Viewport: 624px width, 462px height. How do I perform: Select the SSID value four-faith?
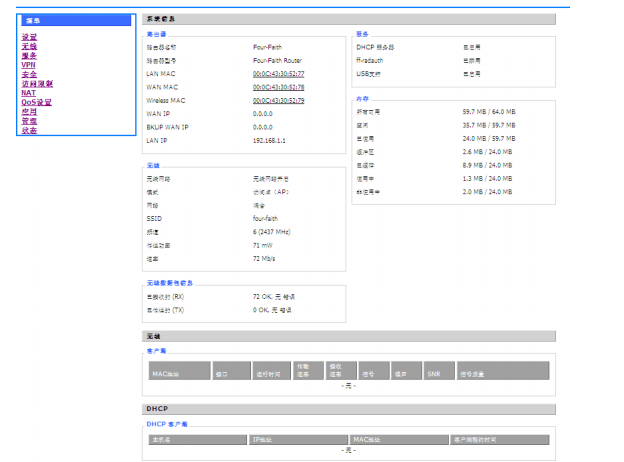265,218
